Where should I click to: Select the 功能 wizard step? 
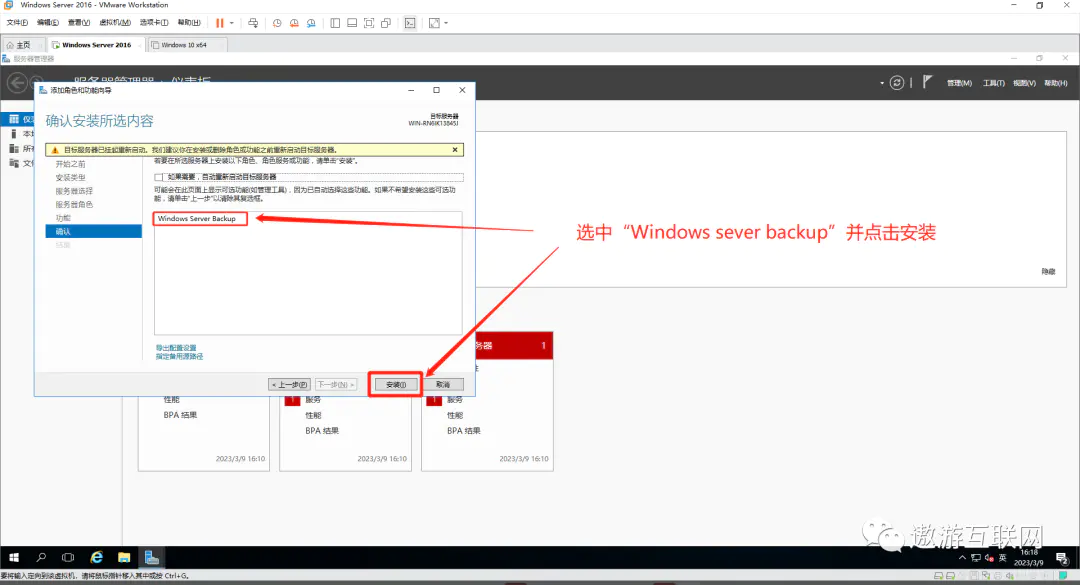(63, 218)
